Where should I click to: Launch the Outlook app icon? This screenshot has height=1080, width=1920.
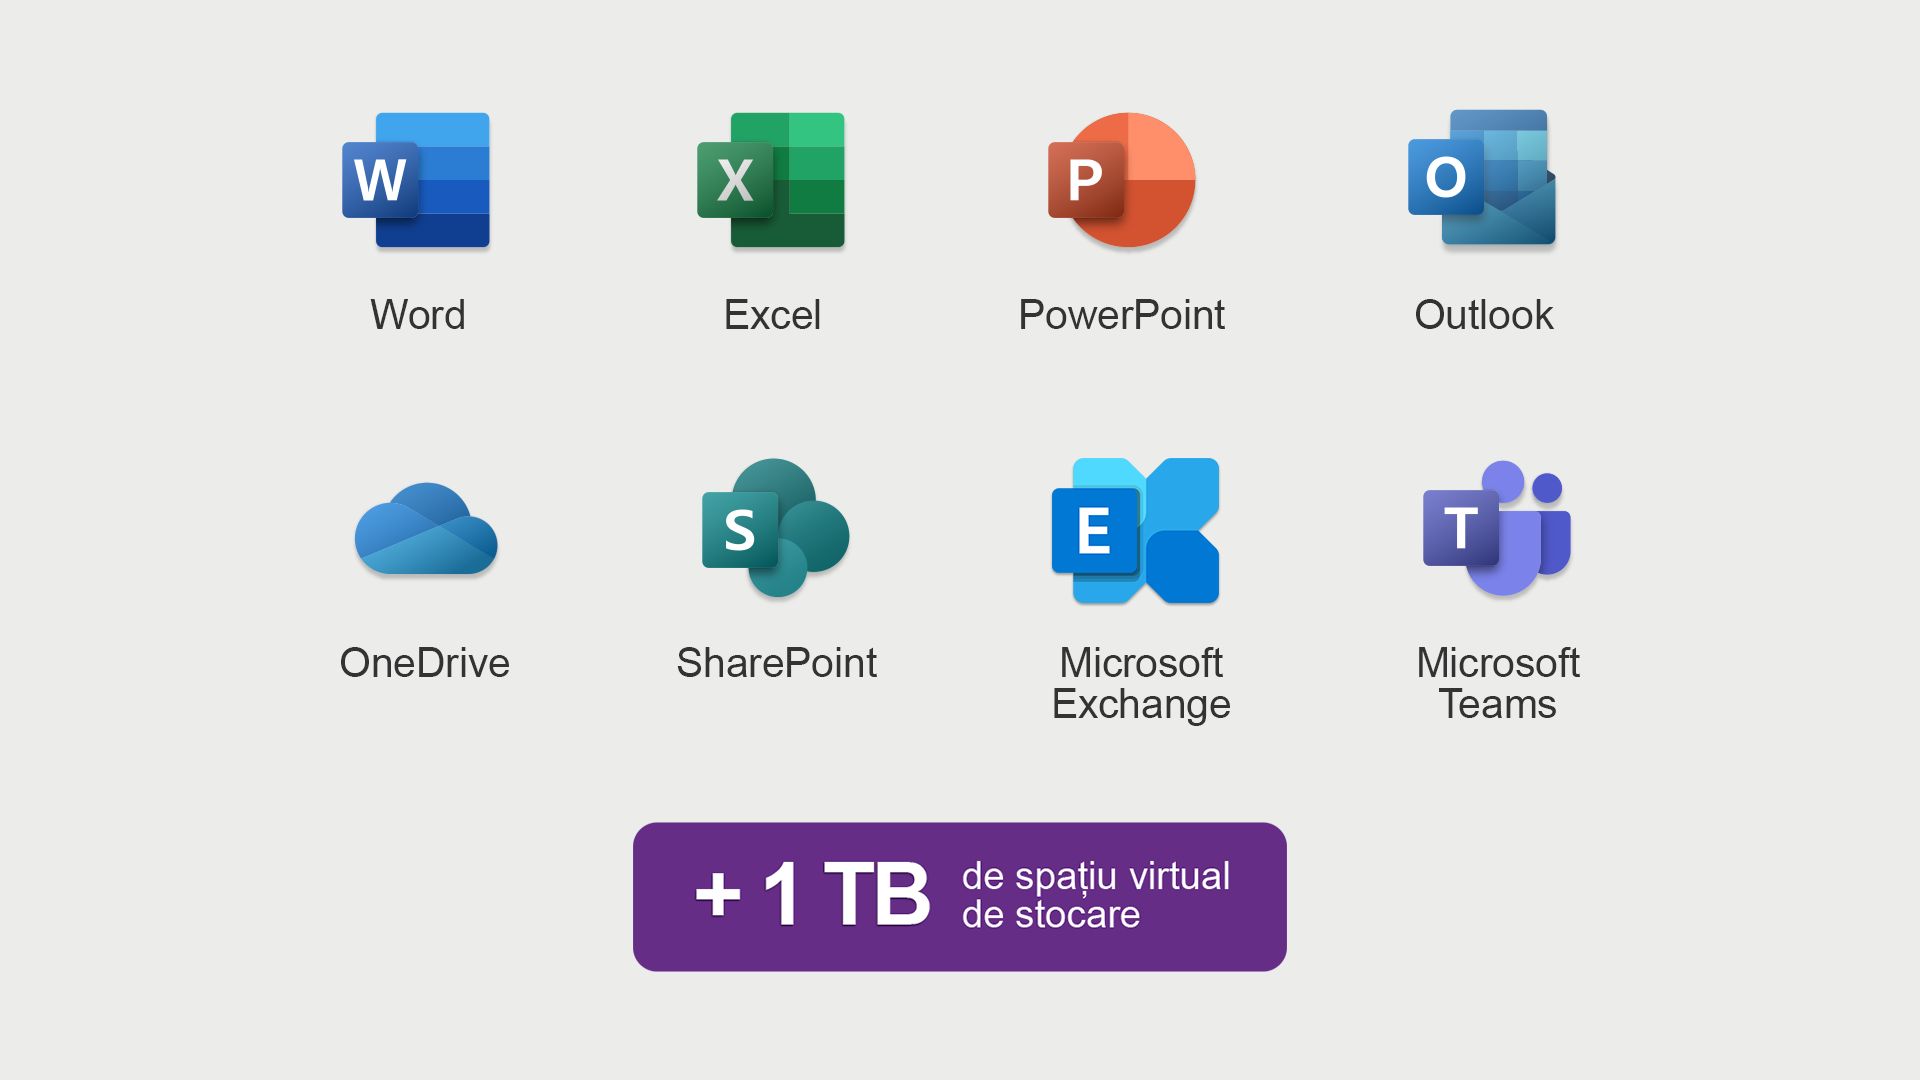(x=1482, y=178)
